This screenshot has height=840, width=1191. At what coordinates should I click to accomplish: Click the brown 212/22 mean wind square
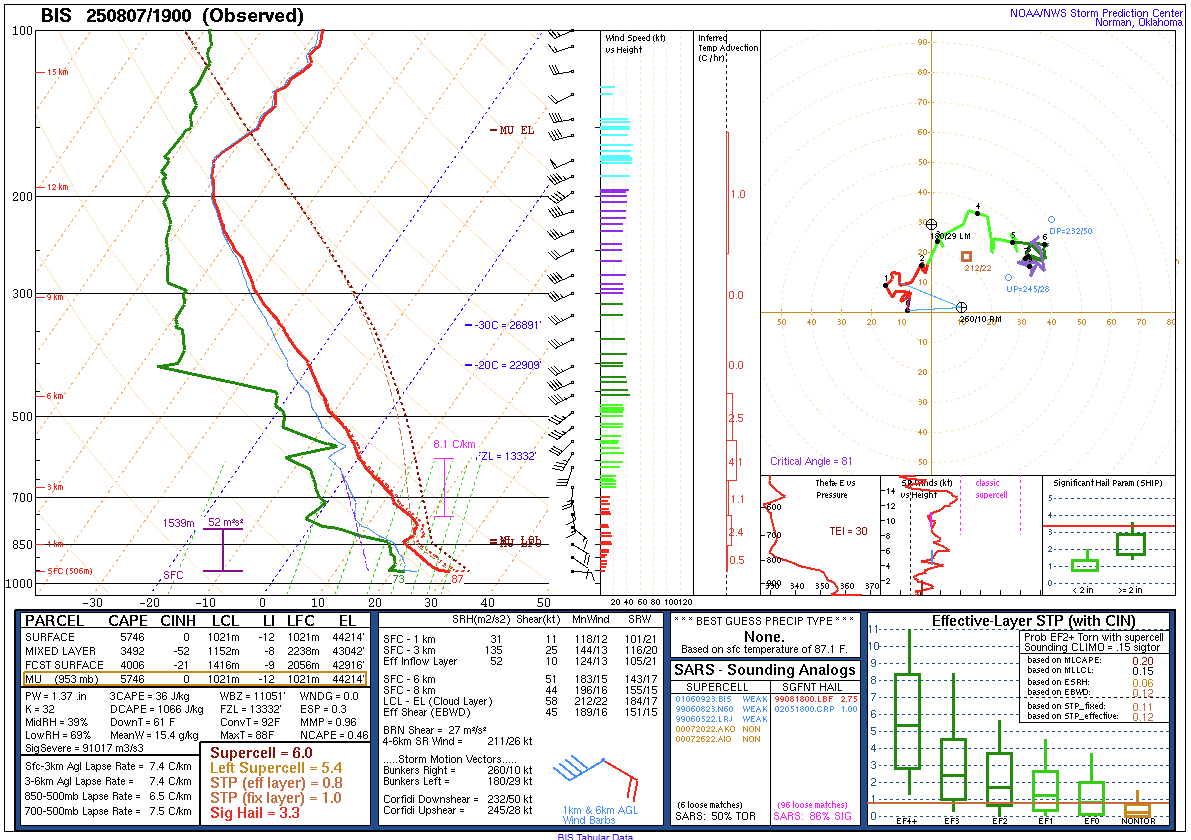(966, 257)
